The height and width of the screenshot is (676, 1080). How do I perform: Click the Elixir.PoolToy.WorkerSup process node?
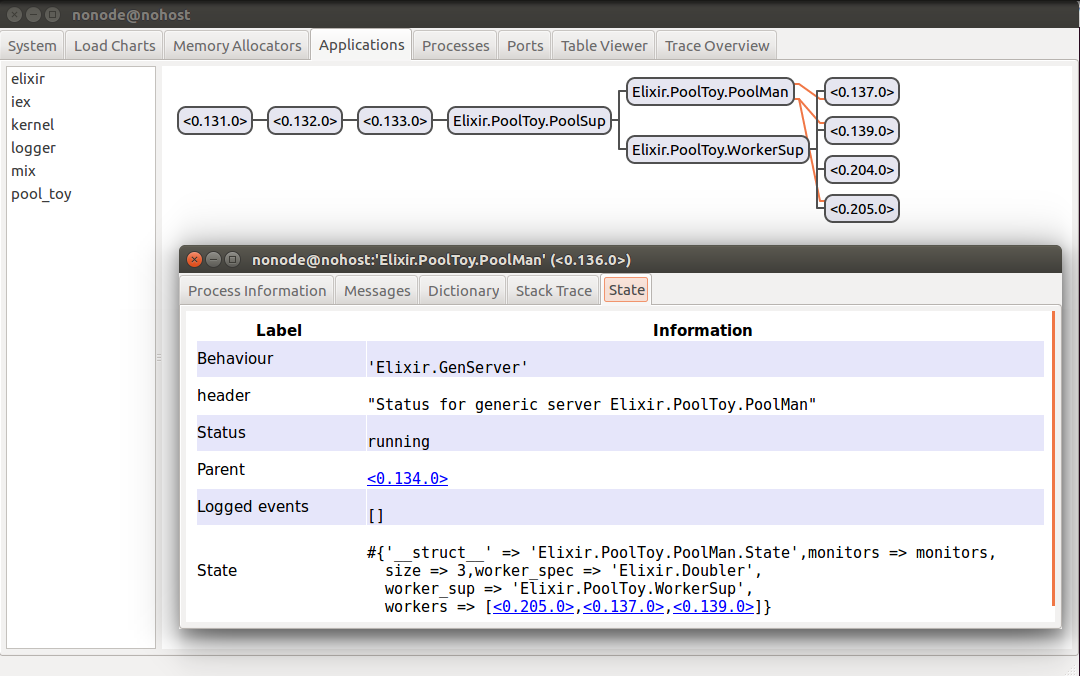[x=718, y=150]
